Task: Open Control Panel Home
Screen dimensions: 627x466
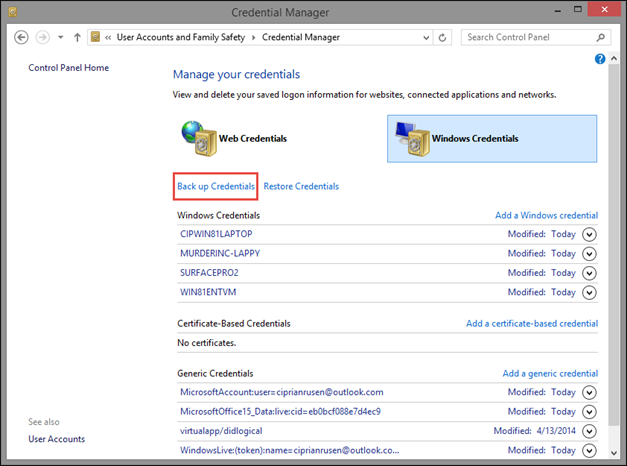Action: [68, 68]
